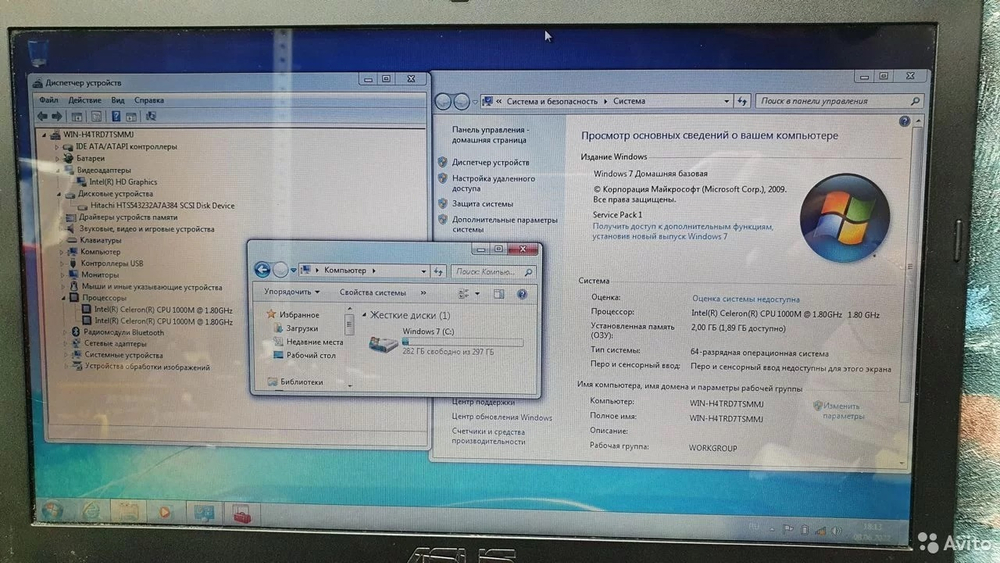Click the scan for hardware changes toolbar icon
Image resolution: width=1000 pixels, height=563 pixels.
151,116
